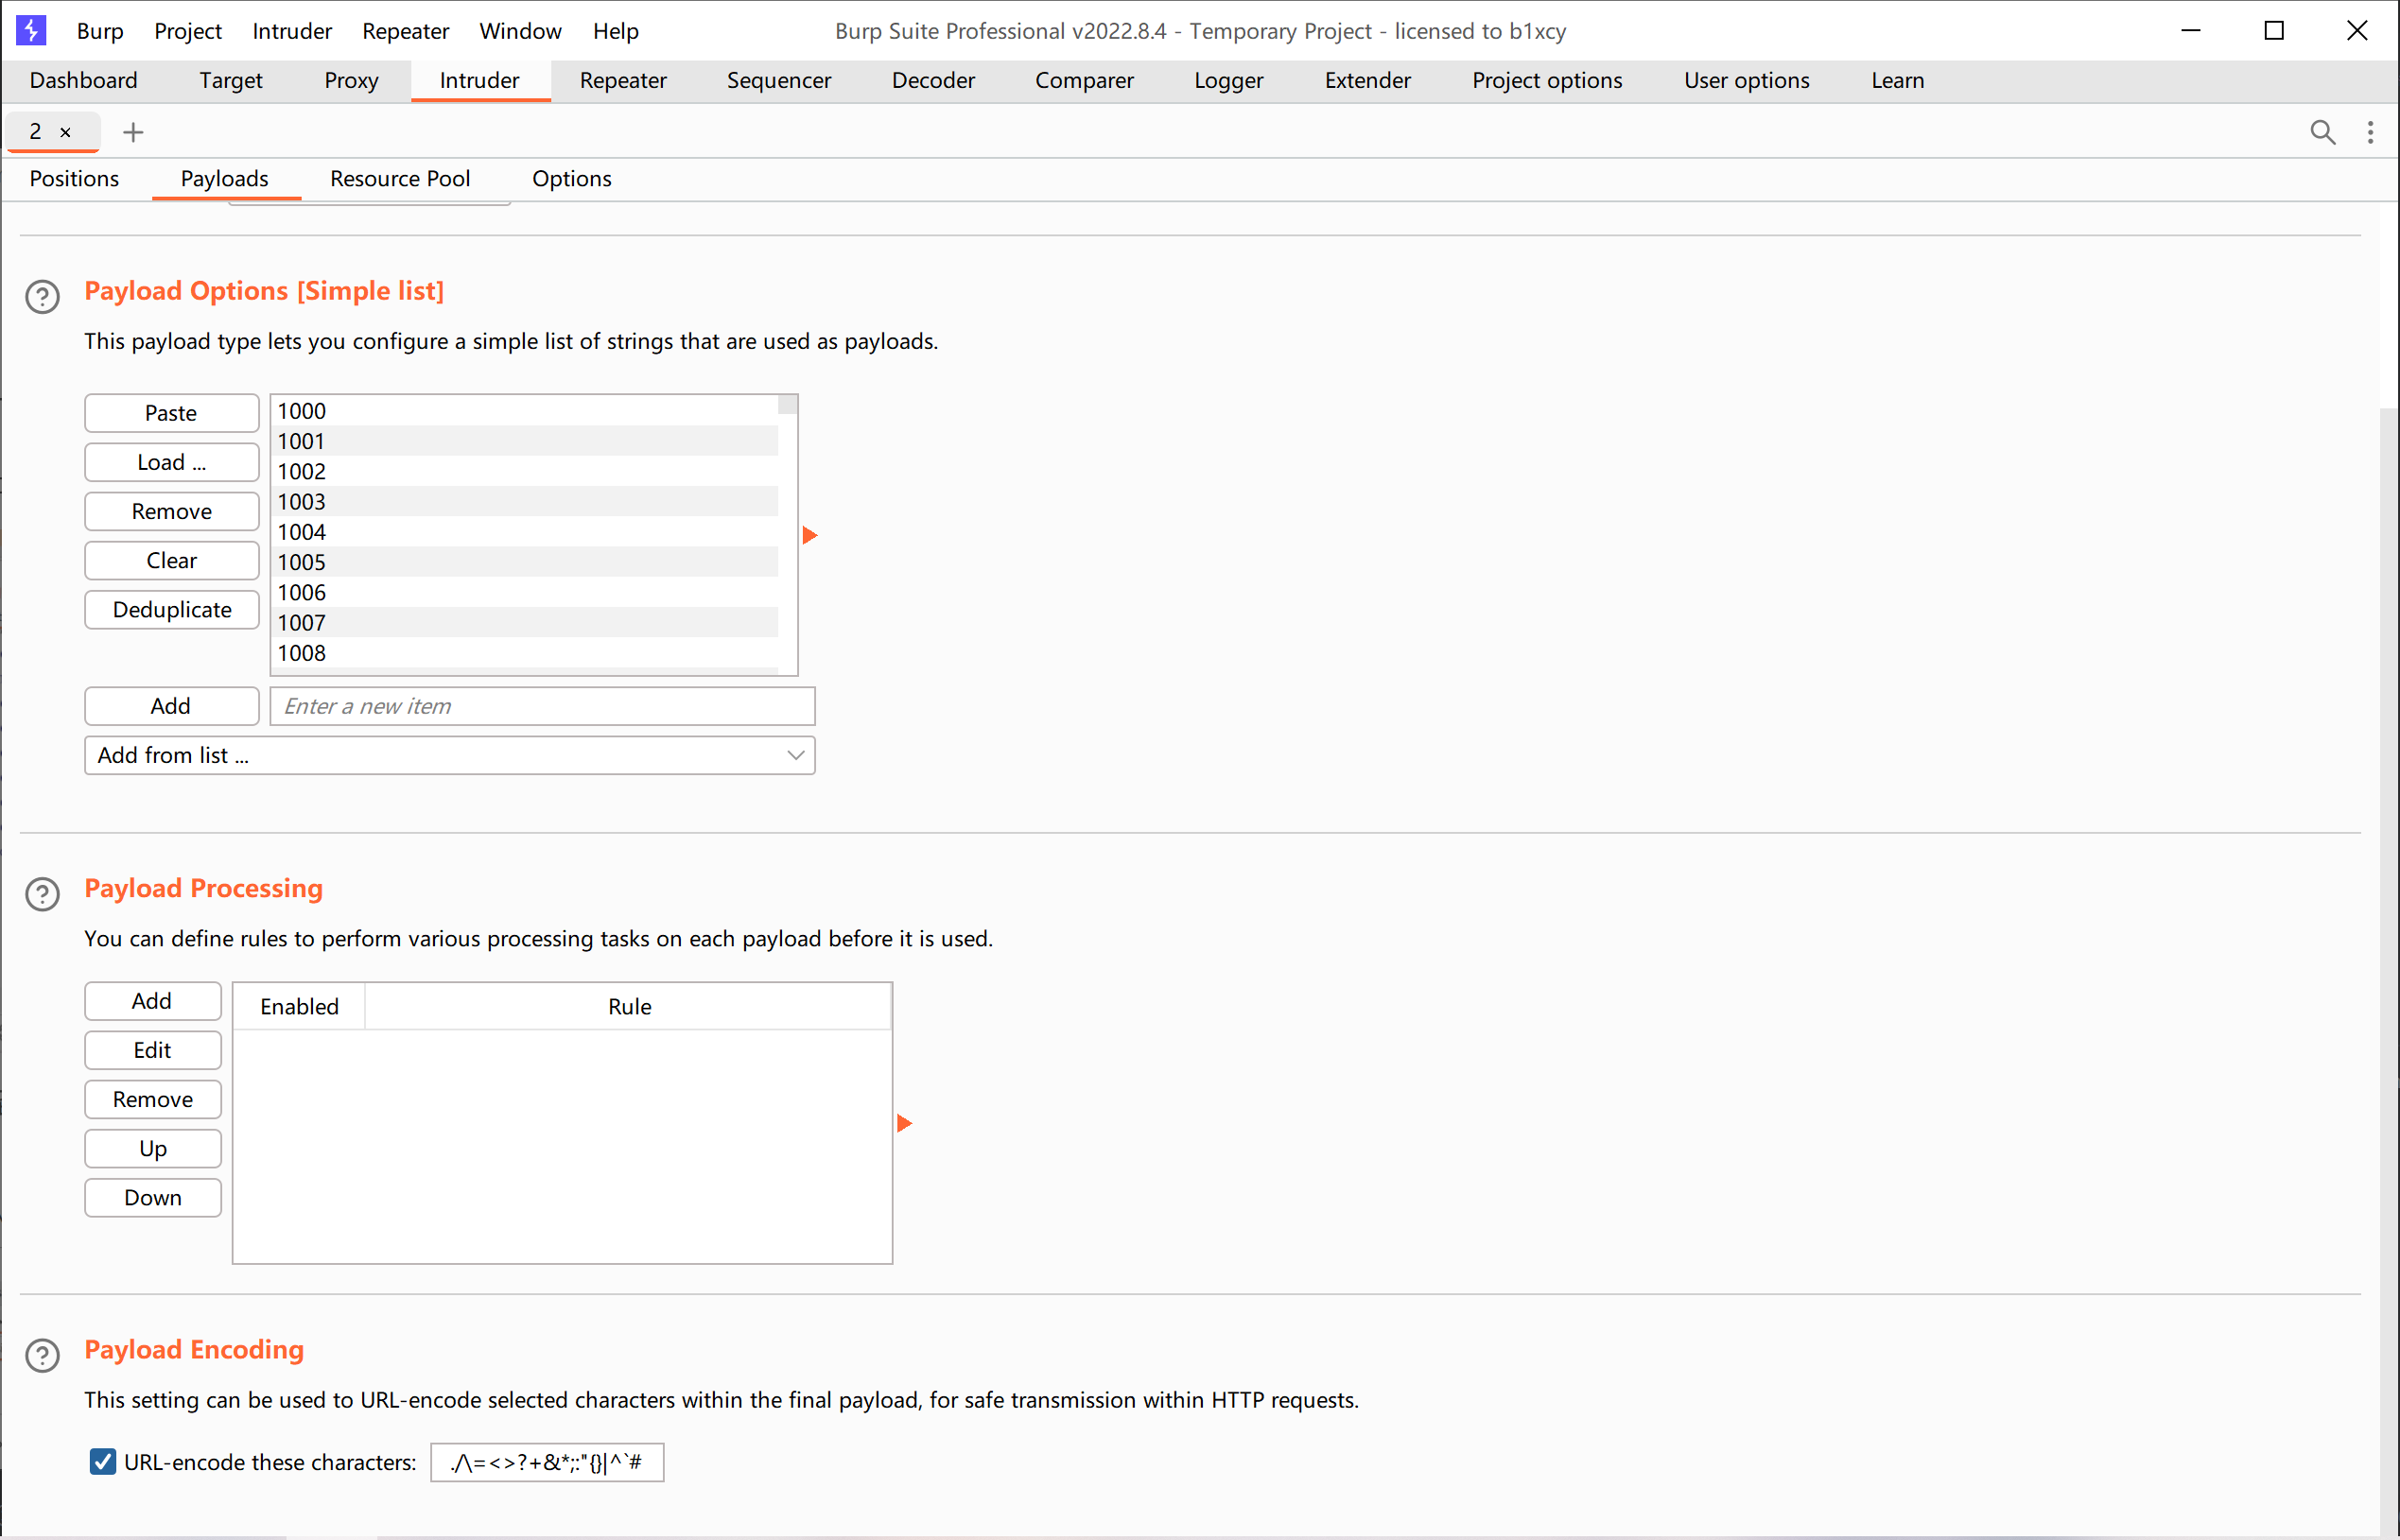Open the search magnifier icon

(2322, 132)
